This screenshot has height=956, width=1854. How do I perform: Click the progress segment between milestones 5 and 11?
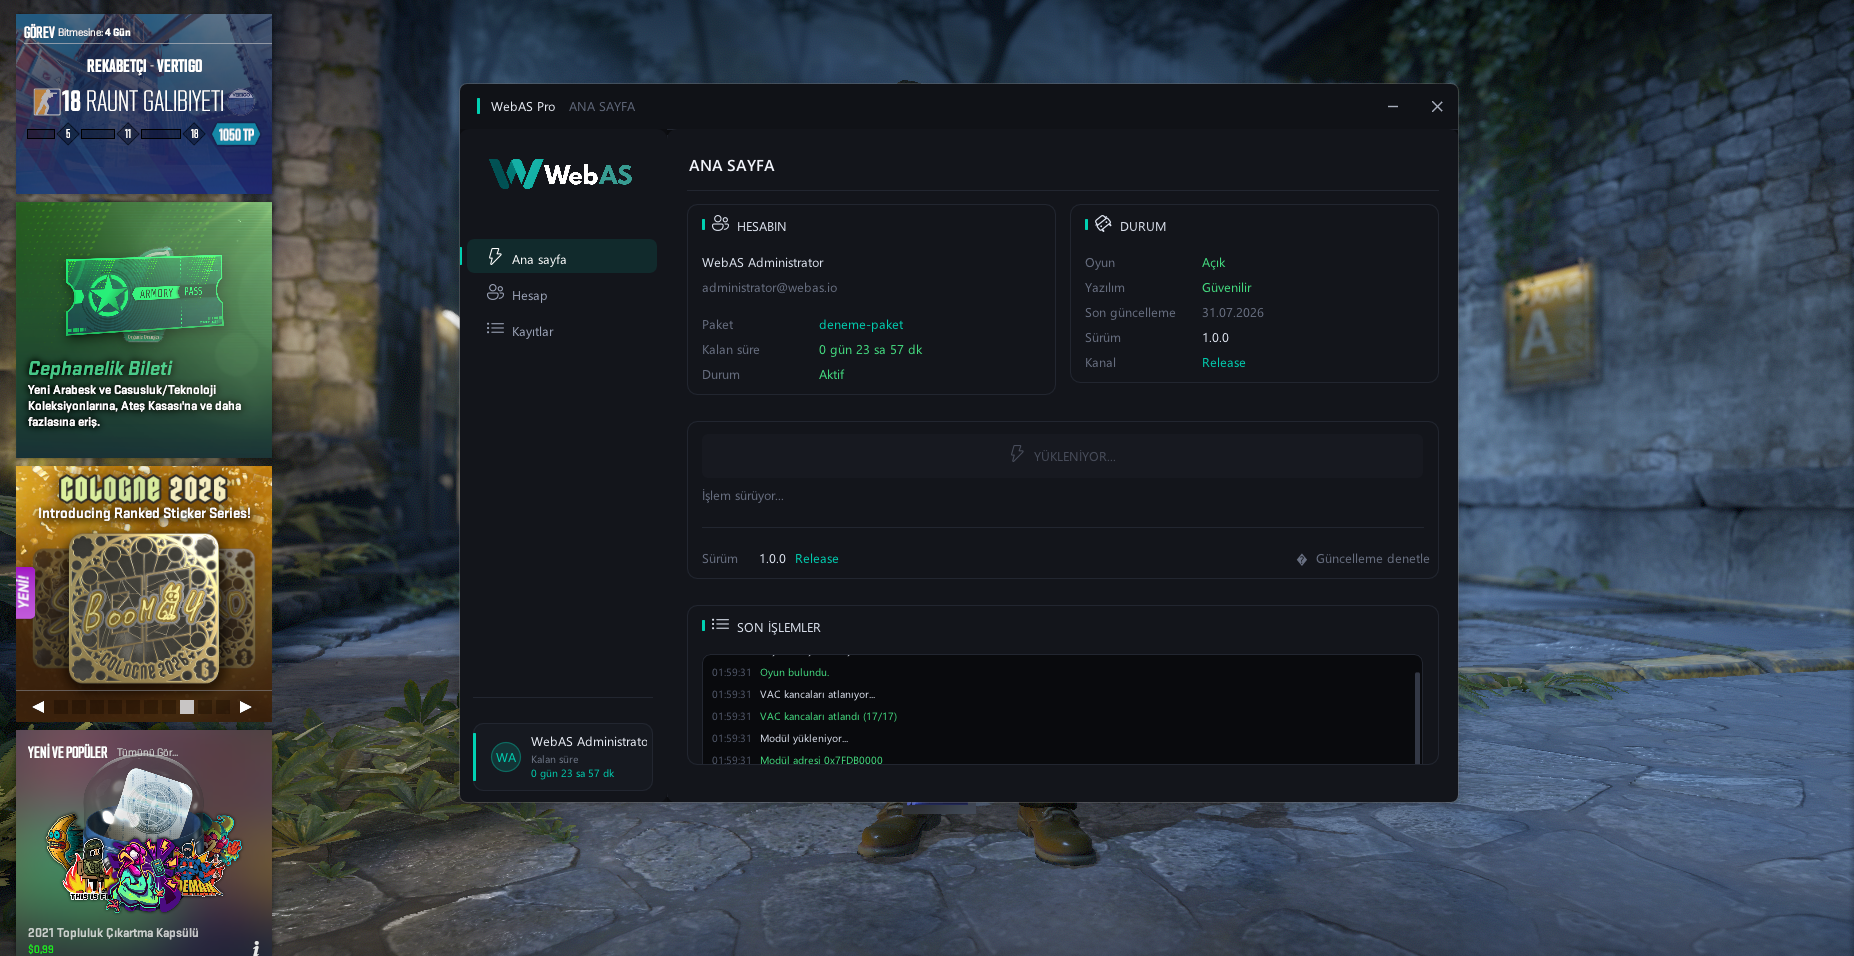98,134
